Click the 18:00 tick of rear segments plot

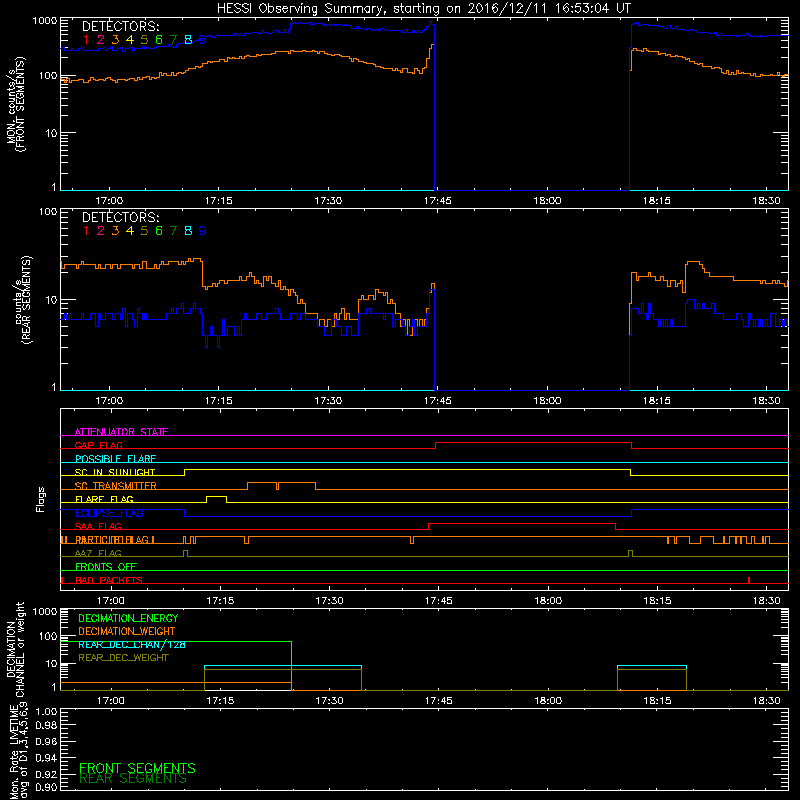[547, 401]
